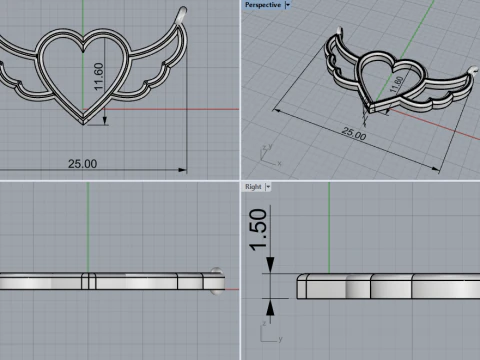Select the 25.00 dimension in top-left viewport
This screenshot has height=360, width=480.
(x=82, y=164)
